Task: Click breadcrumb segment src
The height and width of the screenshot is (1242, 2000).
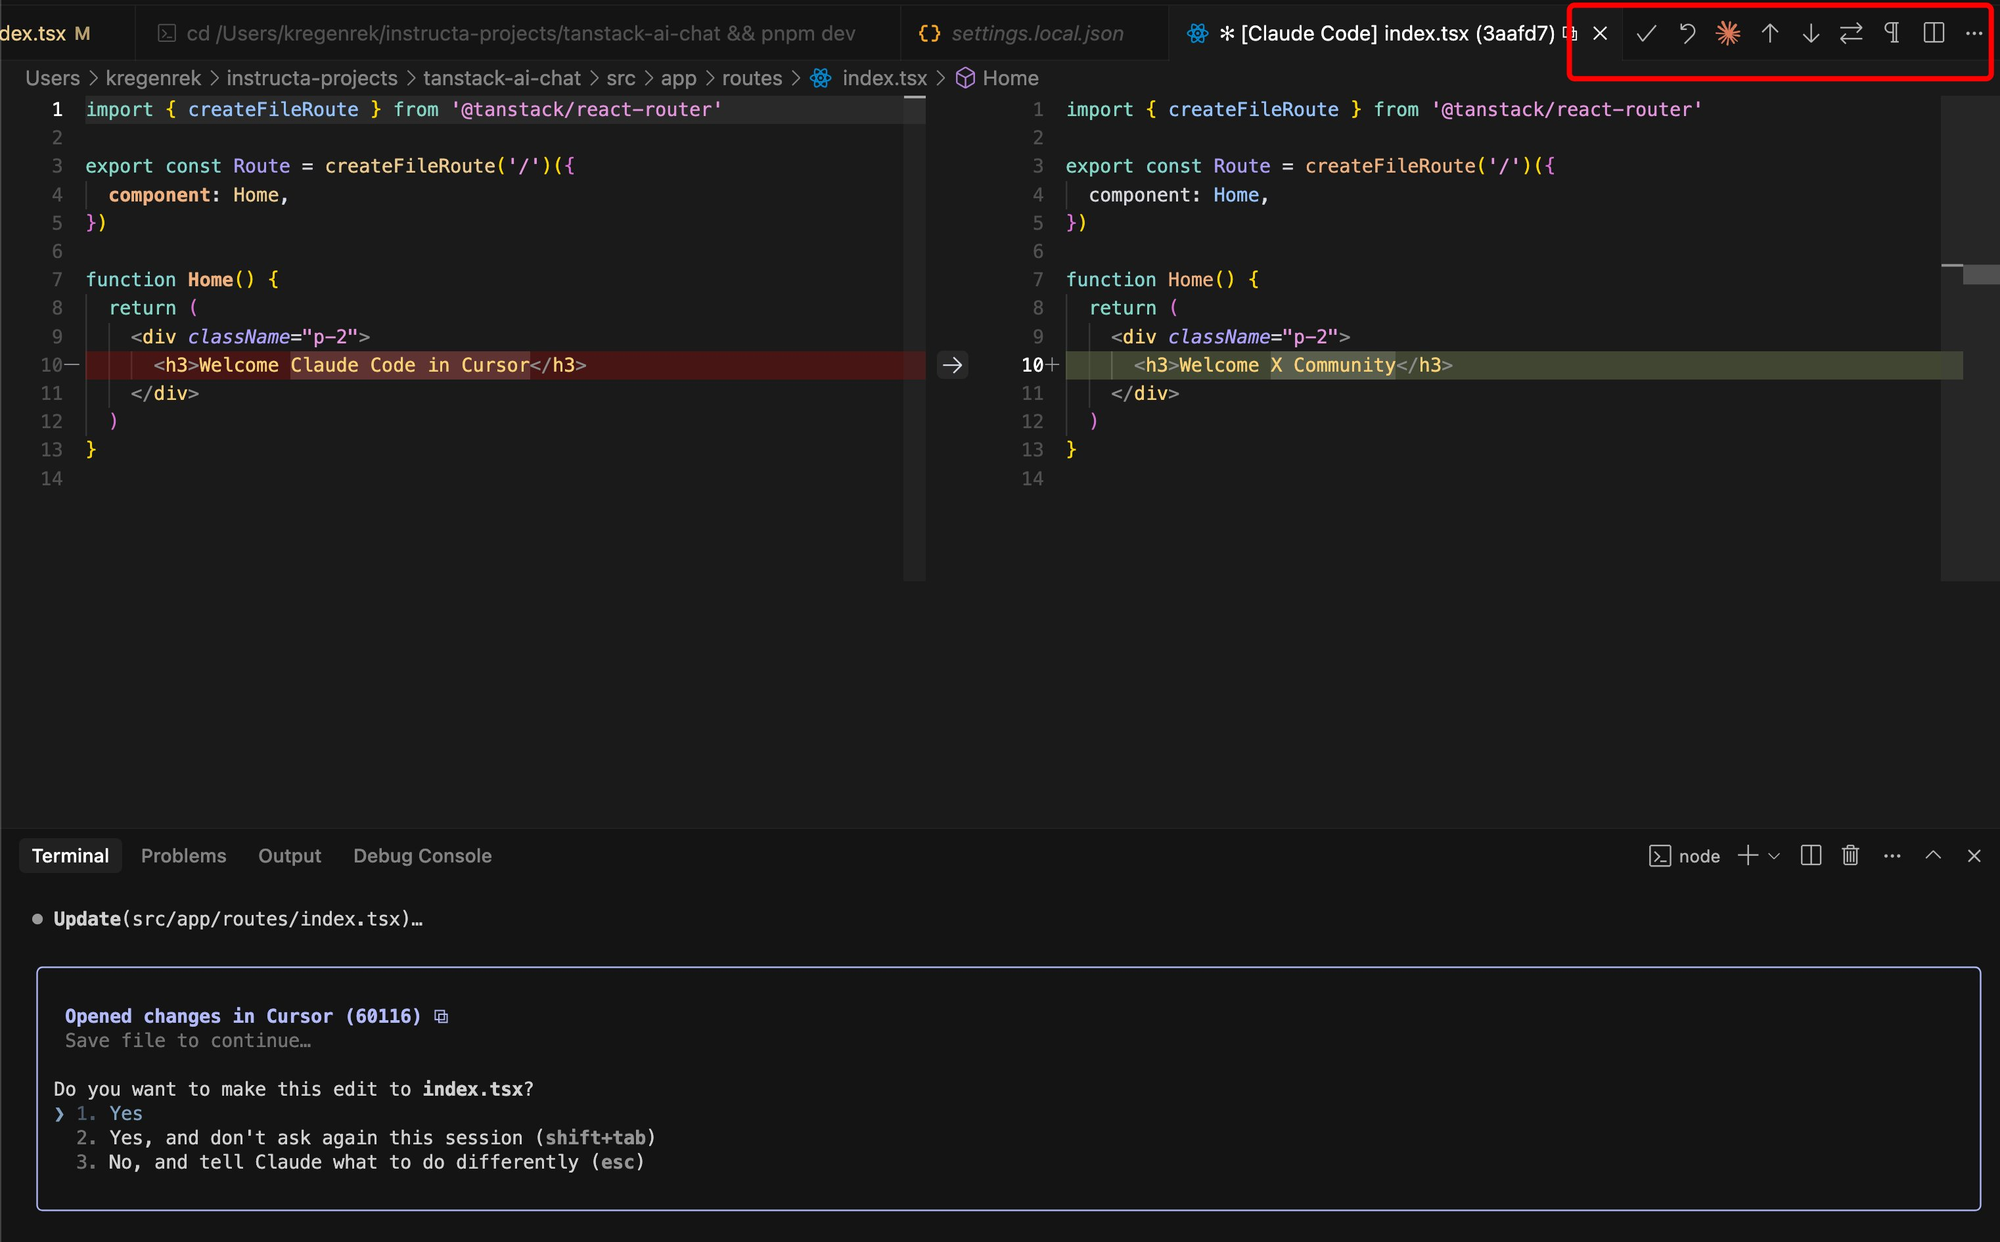Action: pyautogui.click(x=621, y=78)
